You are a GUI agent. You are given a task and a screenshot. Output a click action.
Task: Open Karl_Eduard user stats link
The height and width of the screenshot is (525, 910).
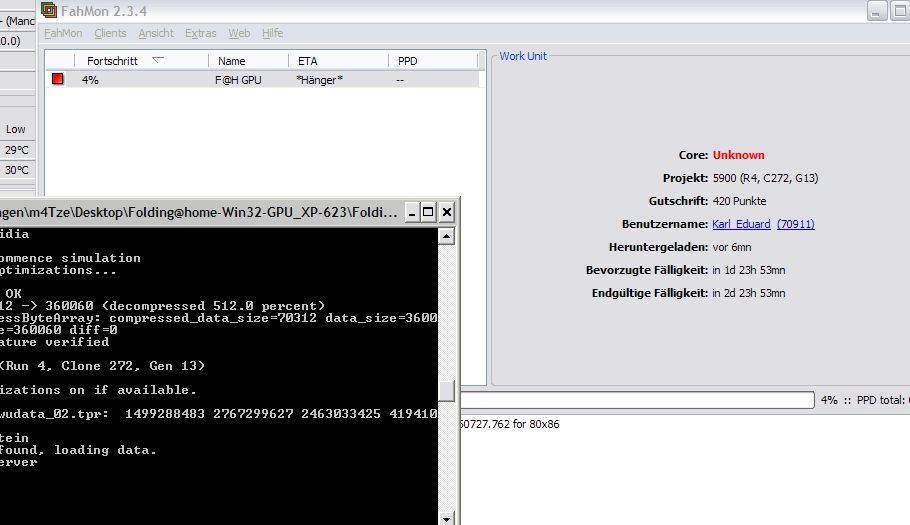(741, 224)
